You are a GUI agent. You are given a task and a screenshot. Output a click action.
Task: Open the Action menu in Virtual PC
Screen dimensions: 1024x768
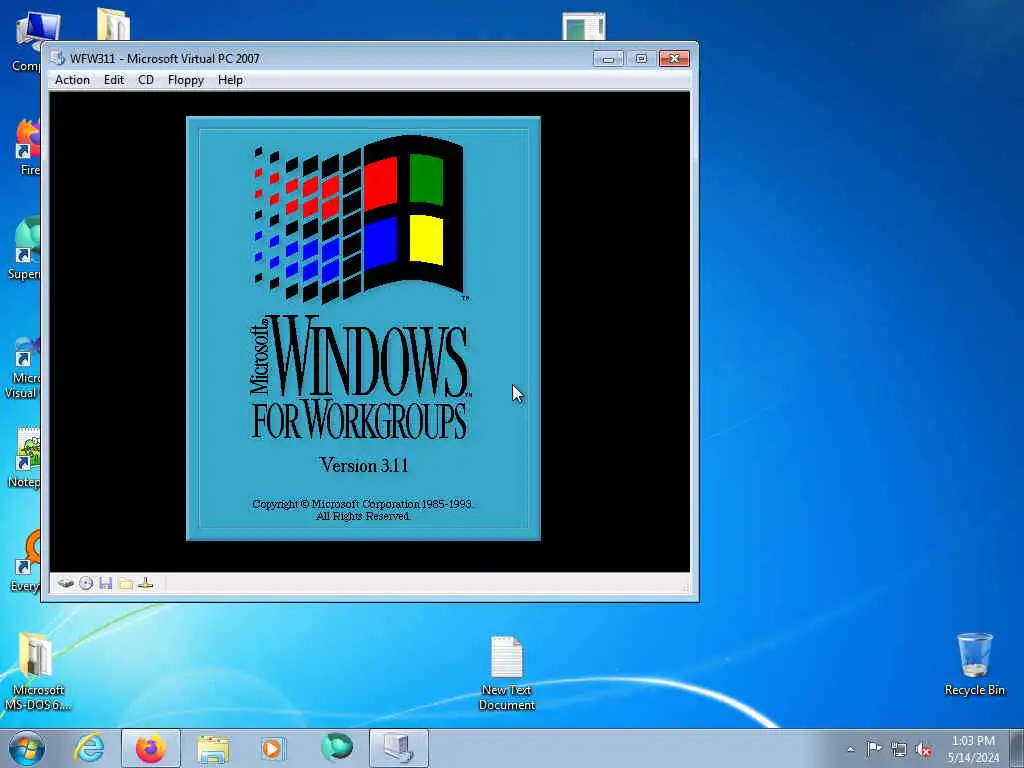click(x=72, y=80)
